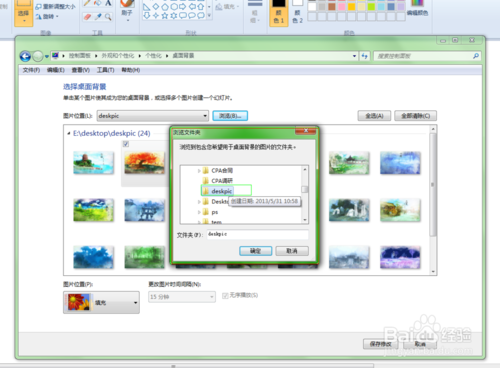
Task: Select the Eraser tool in Paint
Action: (x=87, y=17)
